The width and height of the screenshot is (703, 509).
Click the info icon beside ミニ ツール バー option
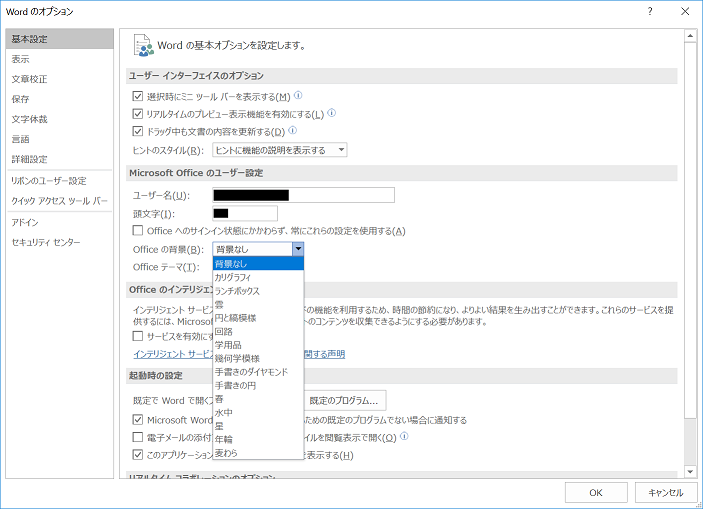pos(298,96)
